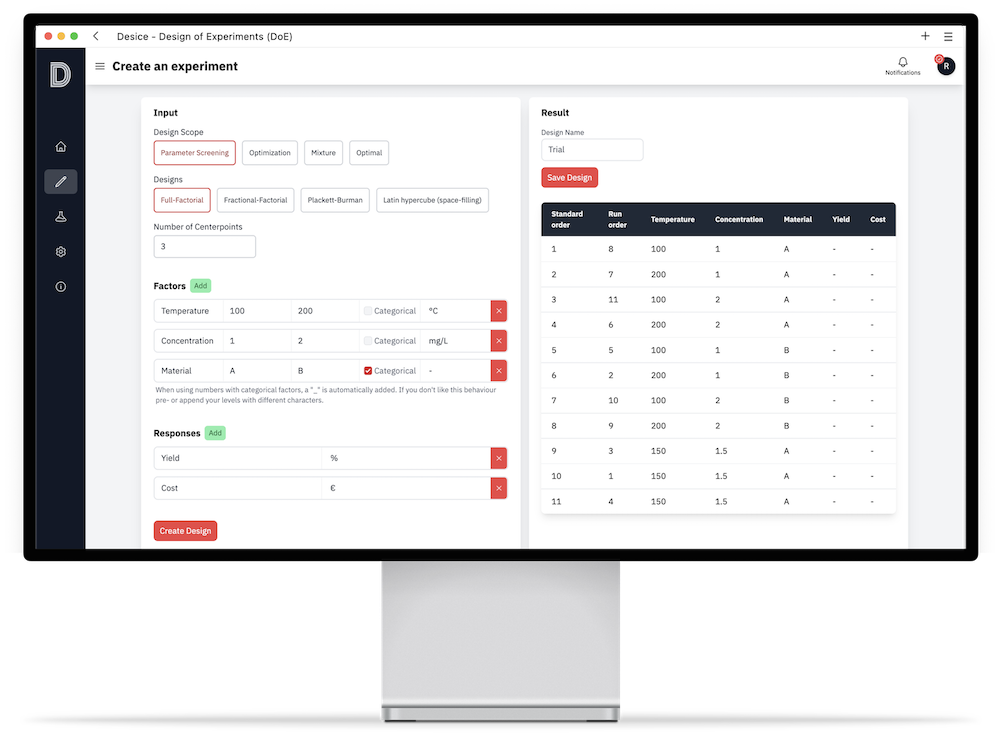Uncheck Categorical checkbox for Material
Image resolution: width=1000 pixels, height=739 pixels.
[x=369, y=371]
